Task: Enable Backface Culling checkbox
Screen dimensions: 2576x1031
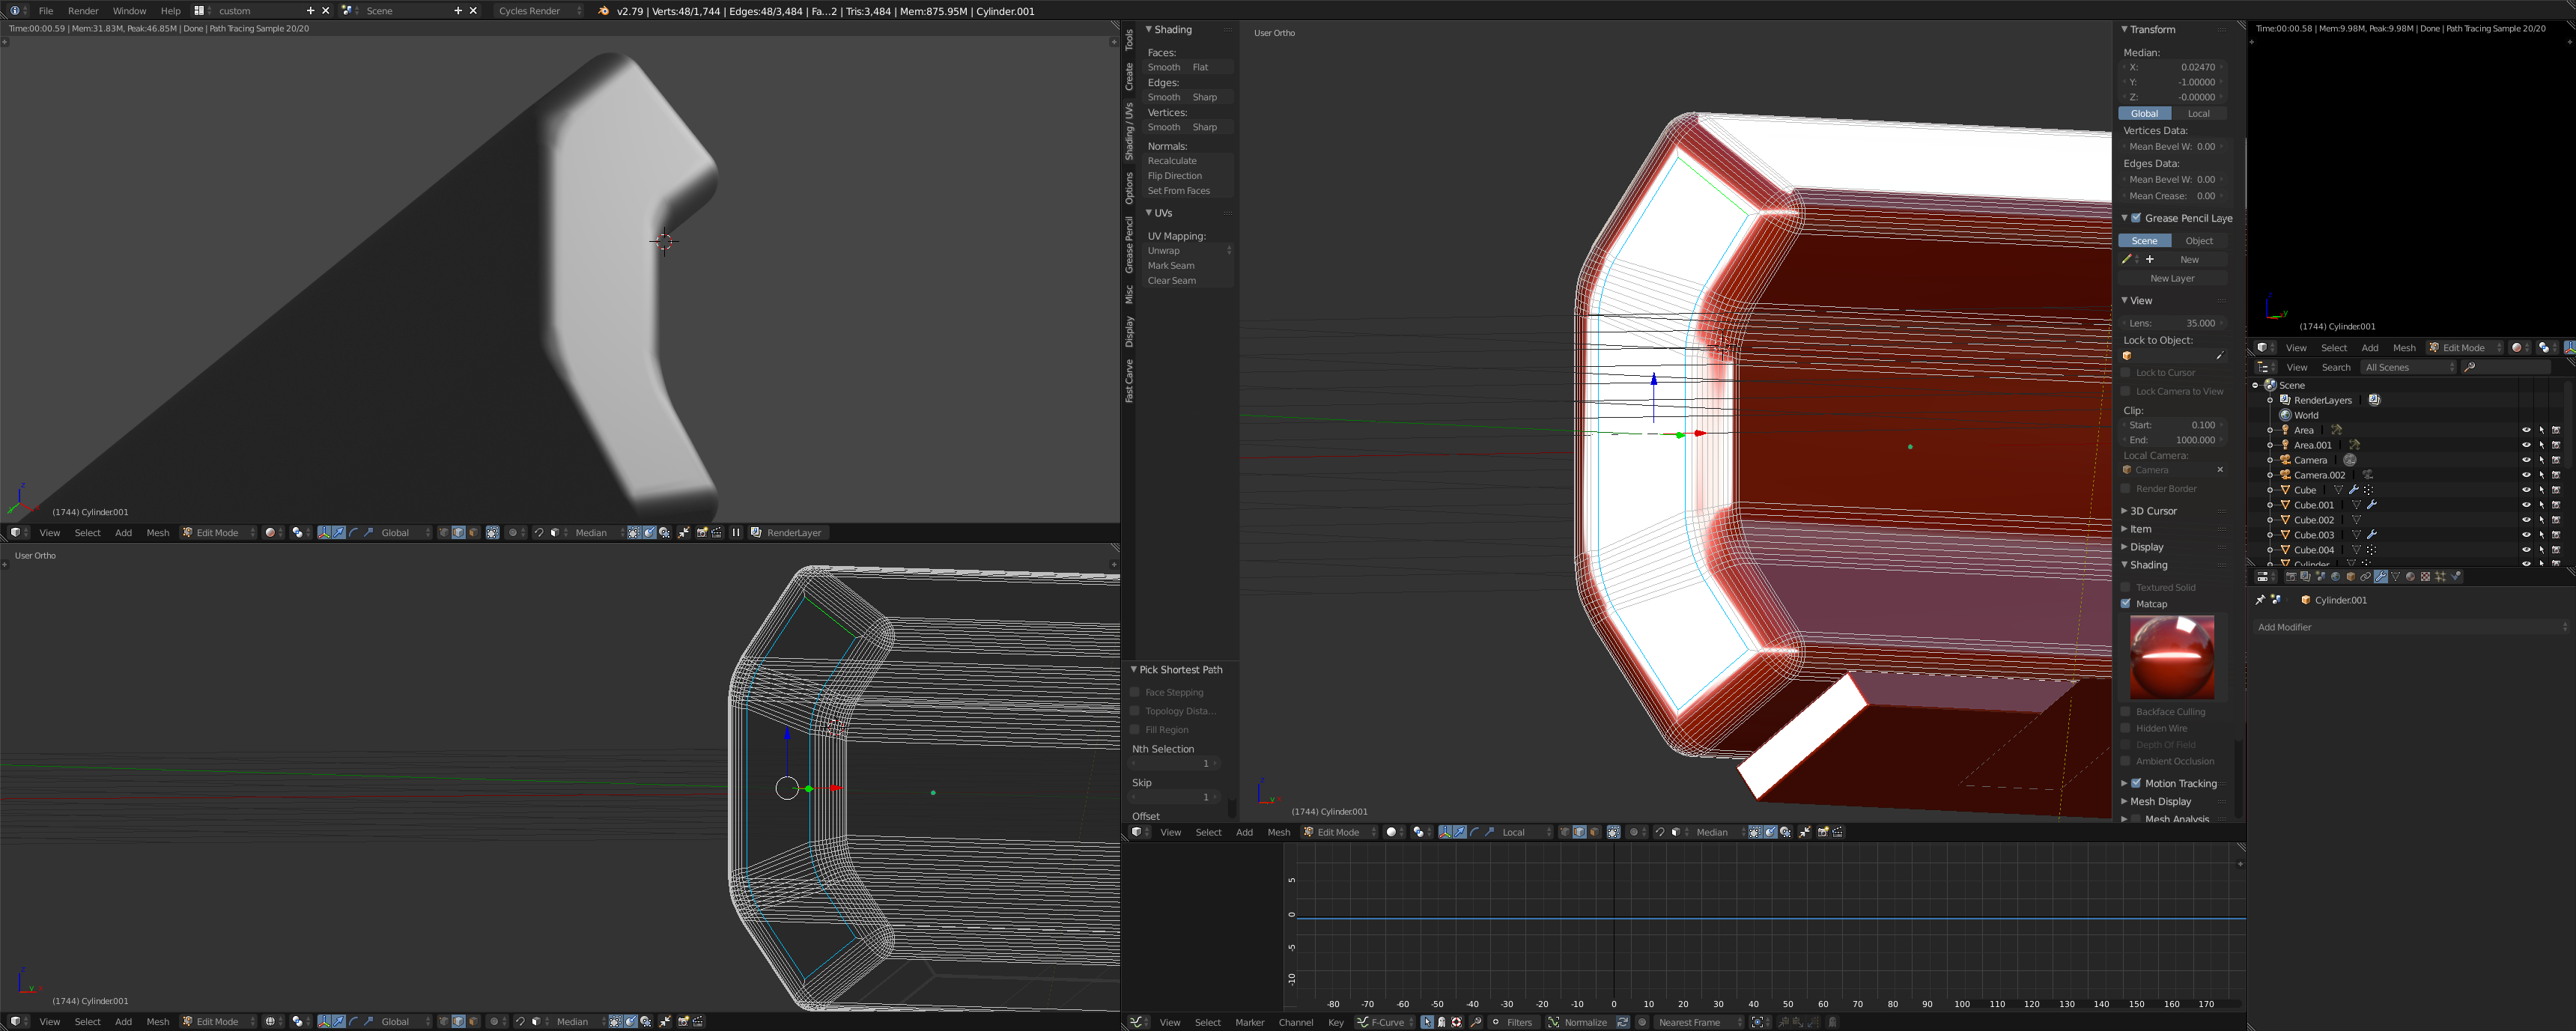Action: pyautogui.click(x=2126, y=712)
